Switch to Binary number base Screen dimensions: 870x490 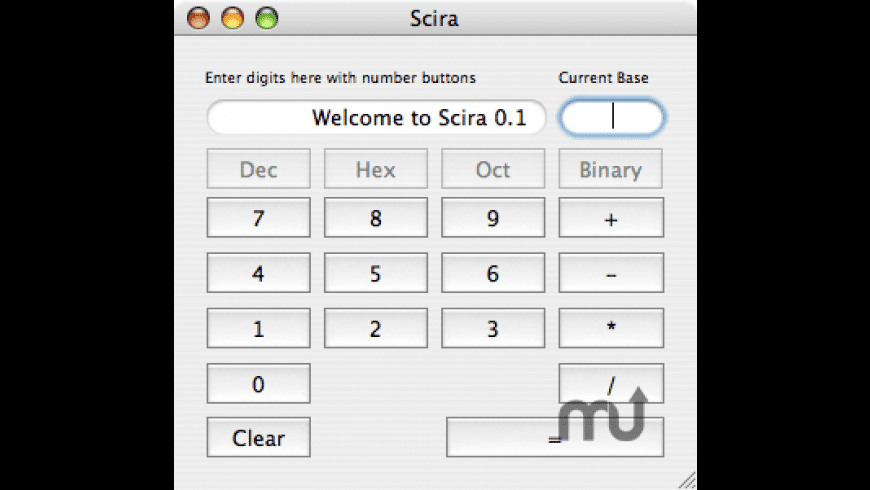[610, 169]
